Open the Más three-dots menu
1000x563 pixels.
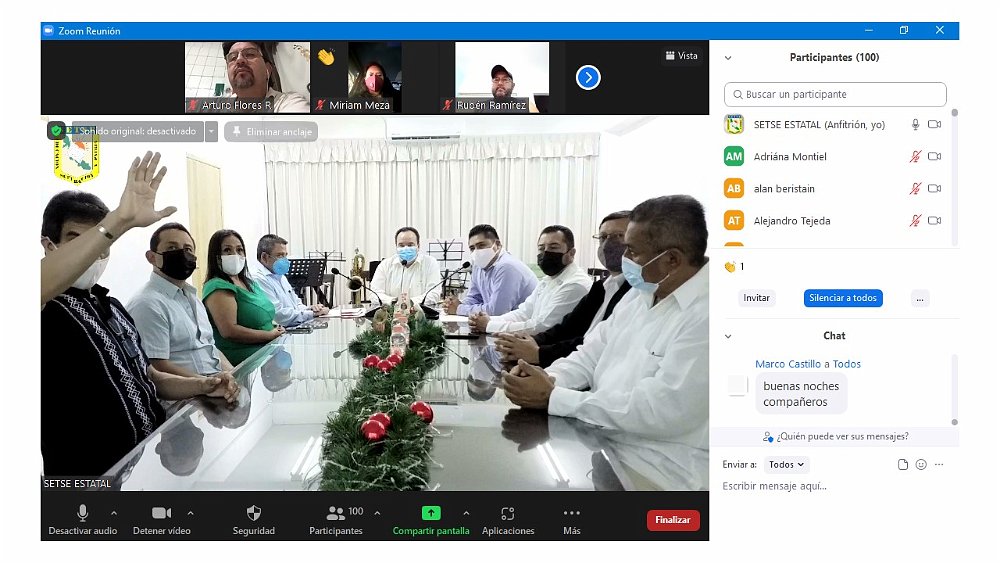(x=571, y=513)
